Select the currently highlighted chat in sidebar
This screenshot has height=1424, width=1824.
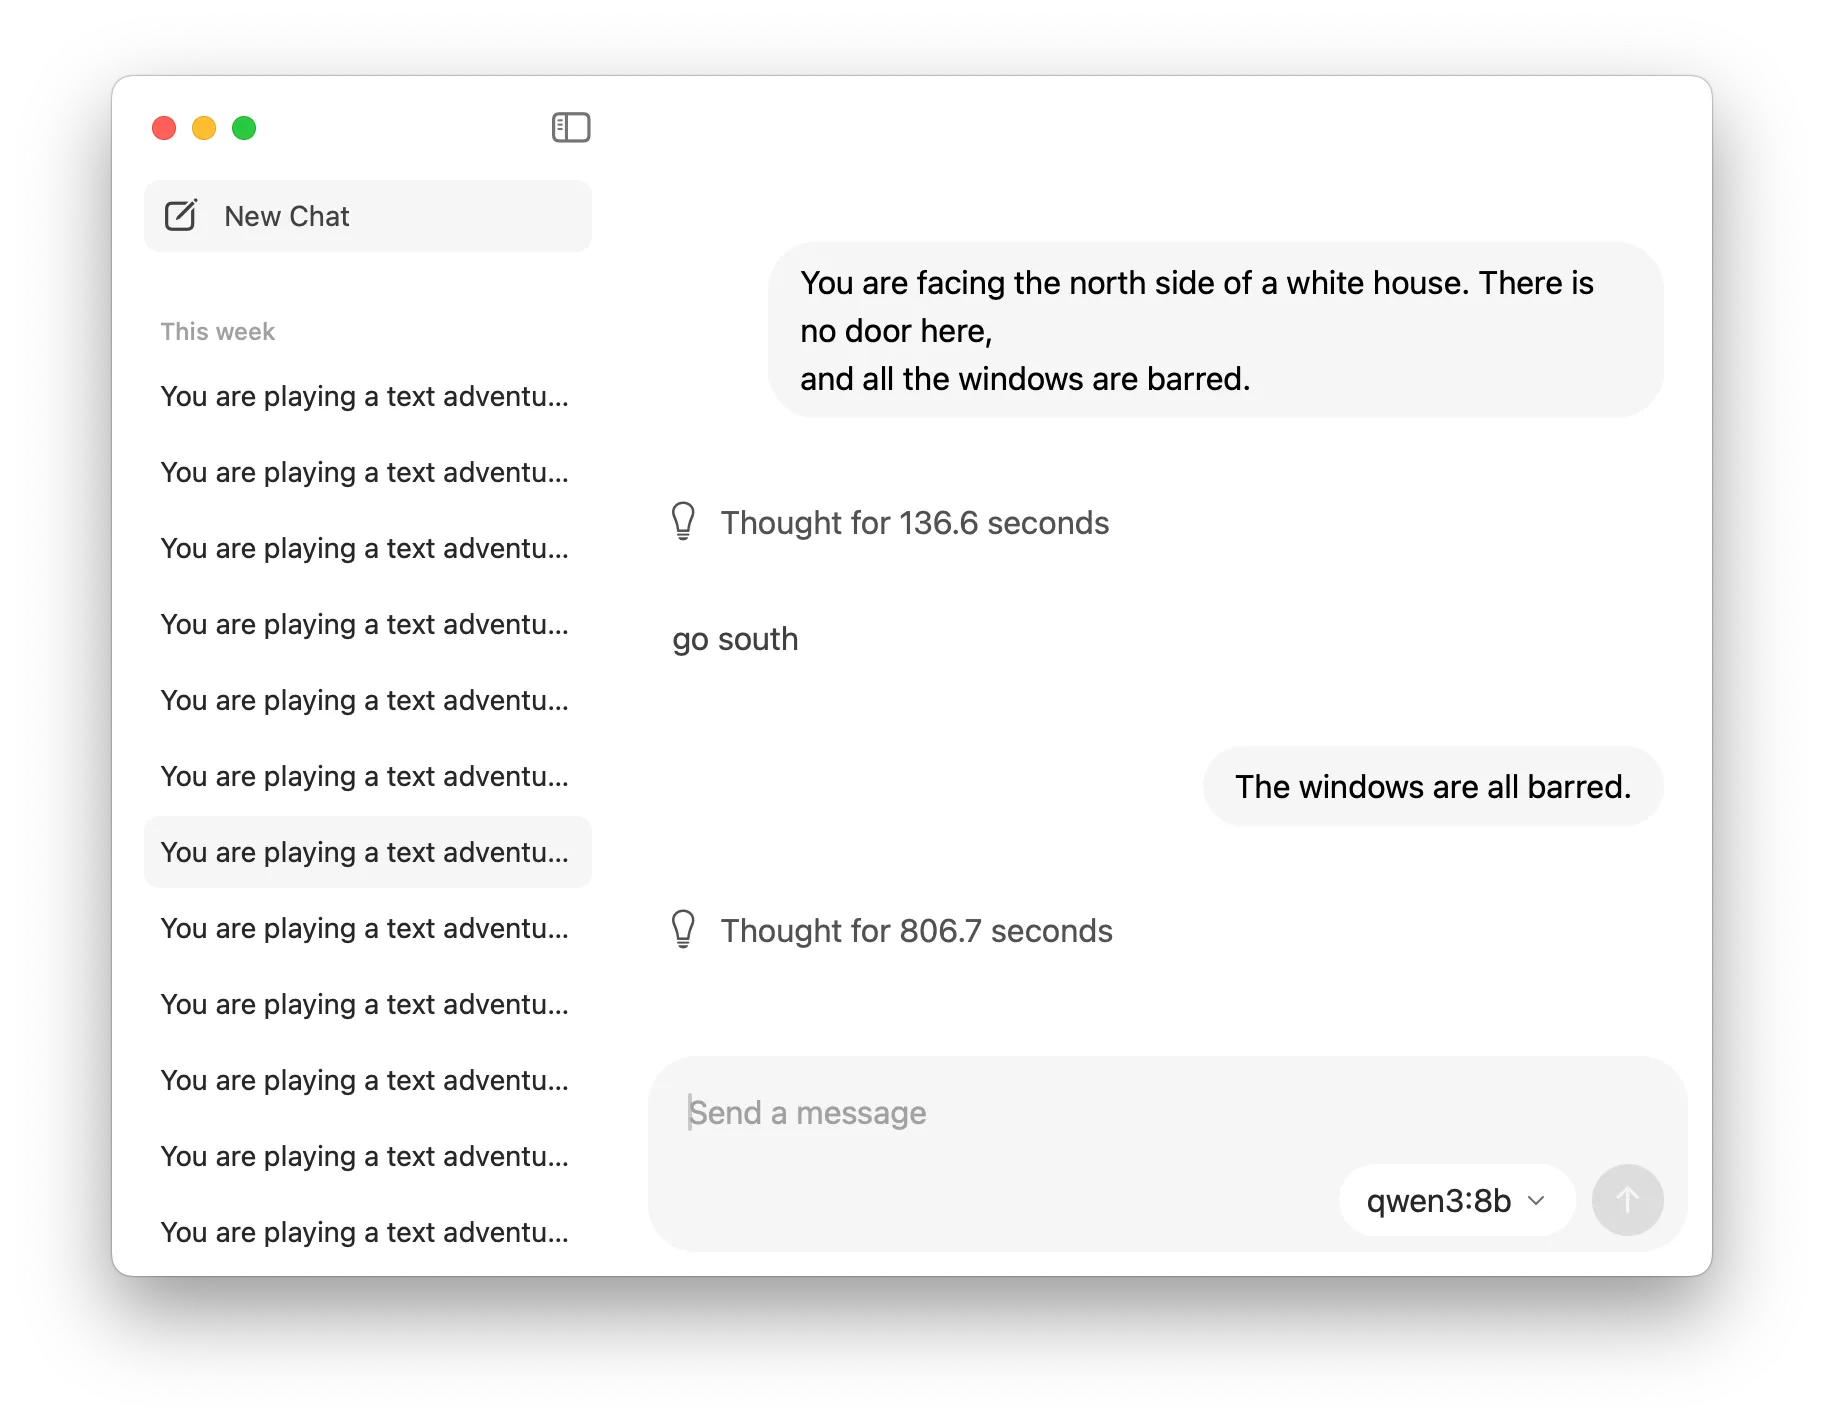pyautogui.click(x=365, y=852)
